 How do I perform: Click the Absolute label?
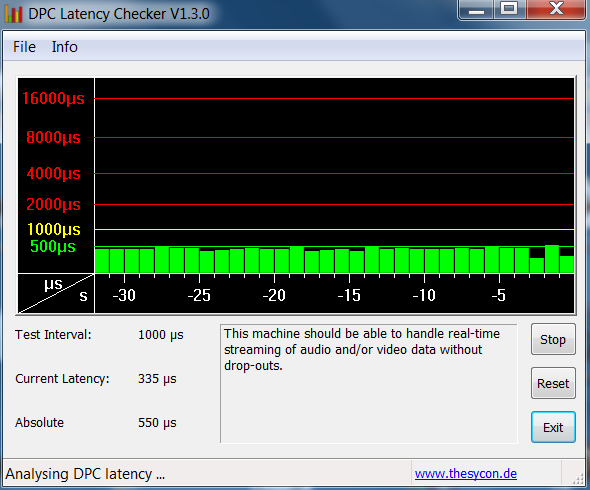(39, 423)
